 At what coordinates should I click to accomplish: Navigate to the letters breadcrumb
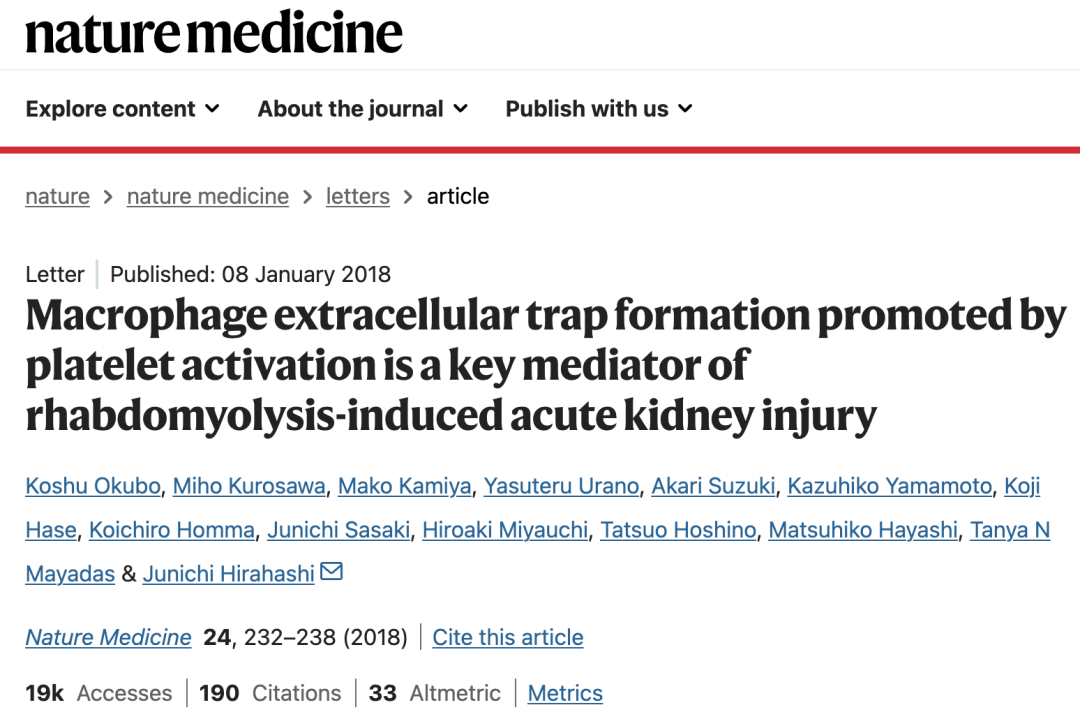pyautogui.click(x=357, y=197)
